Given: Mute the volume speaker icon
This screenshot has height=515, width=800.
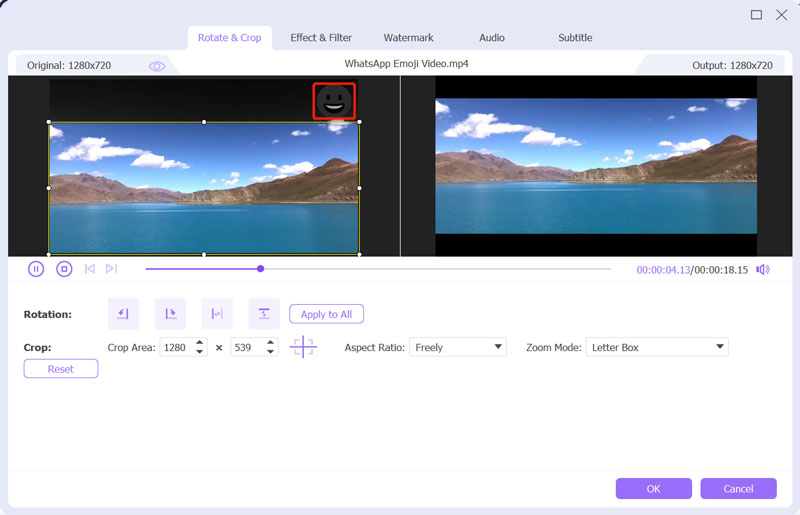Looking at the screenshot, I should tap(763, 269).
